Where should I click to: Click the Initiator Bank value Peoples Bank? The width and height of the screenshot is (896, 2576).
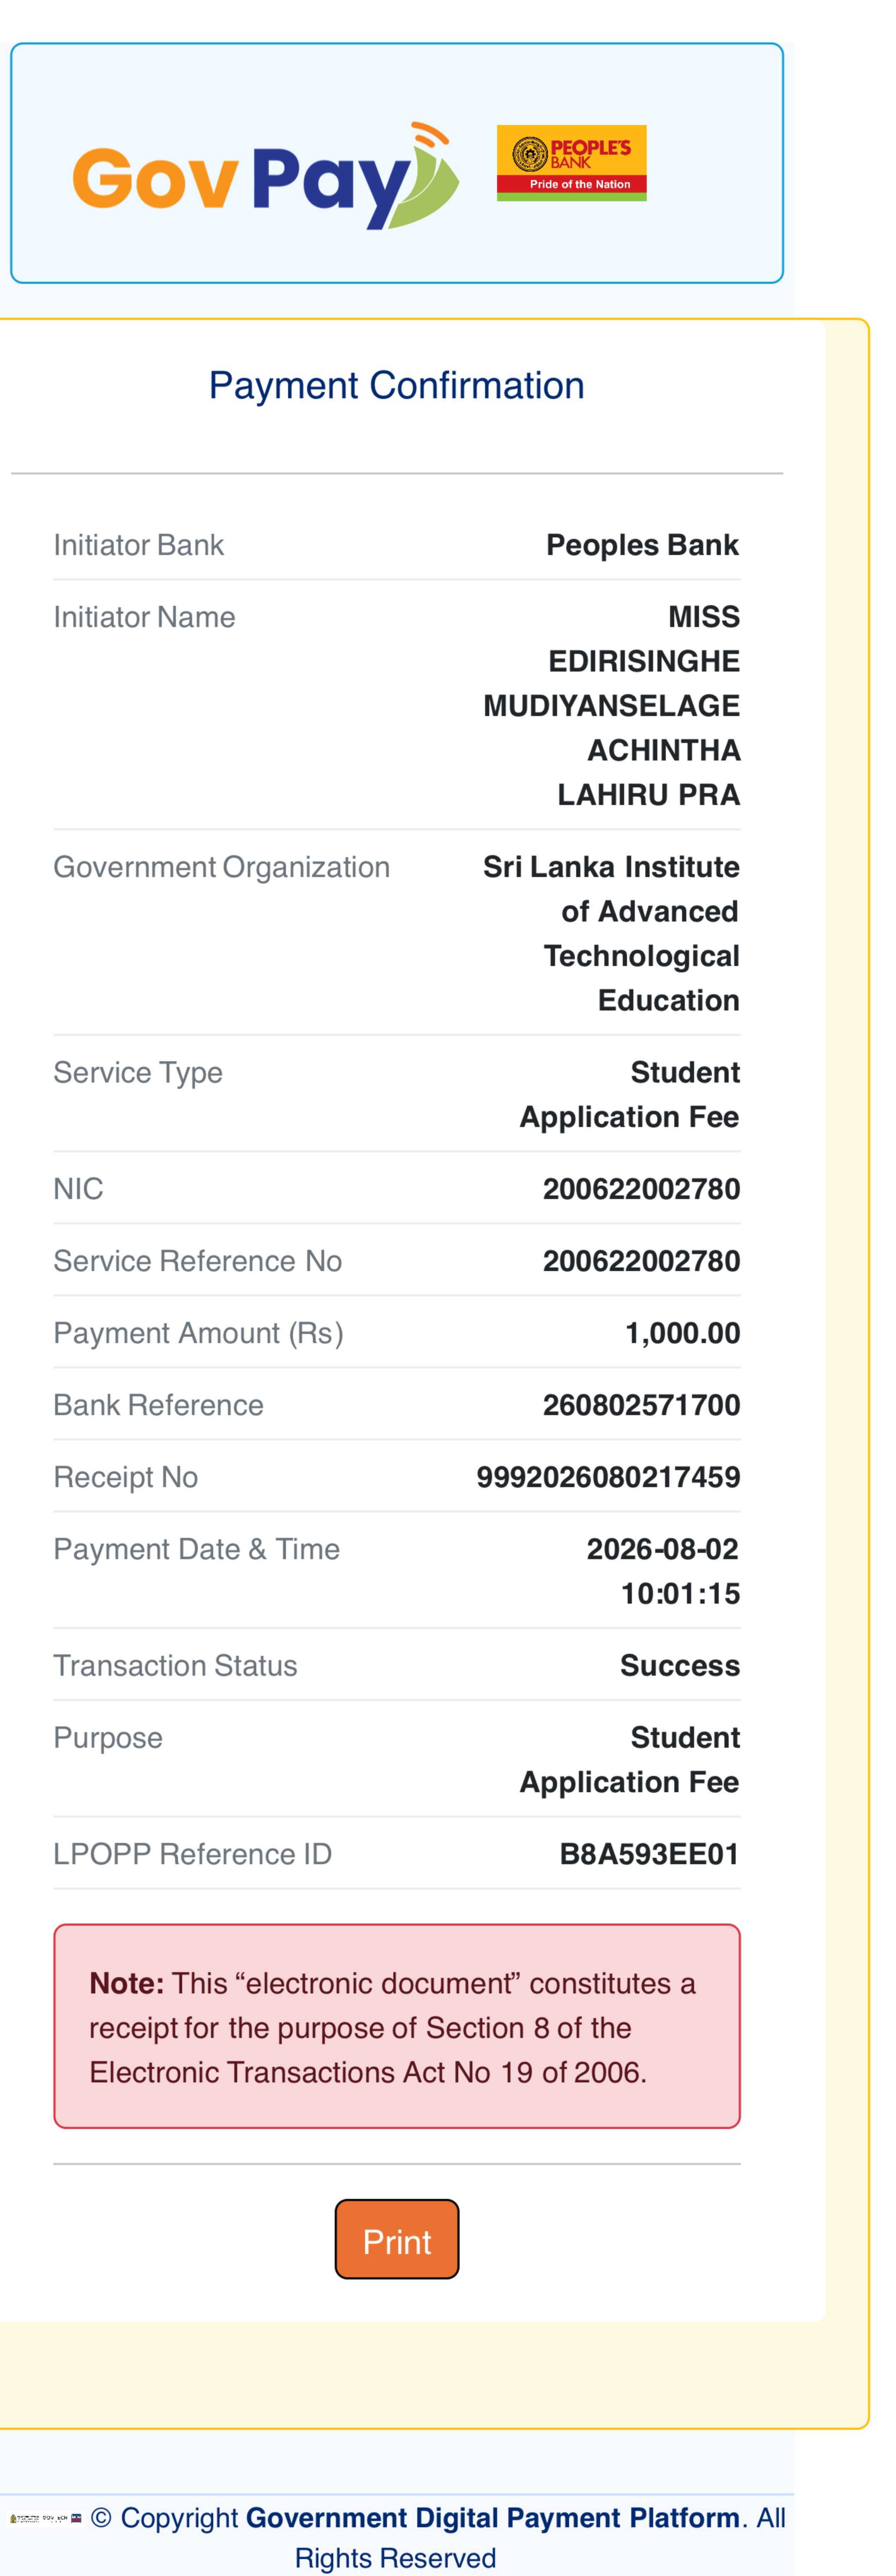[x=642, y=545]
